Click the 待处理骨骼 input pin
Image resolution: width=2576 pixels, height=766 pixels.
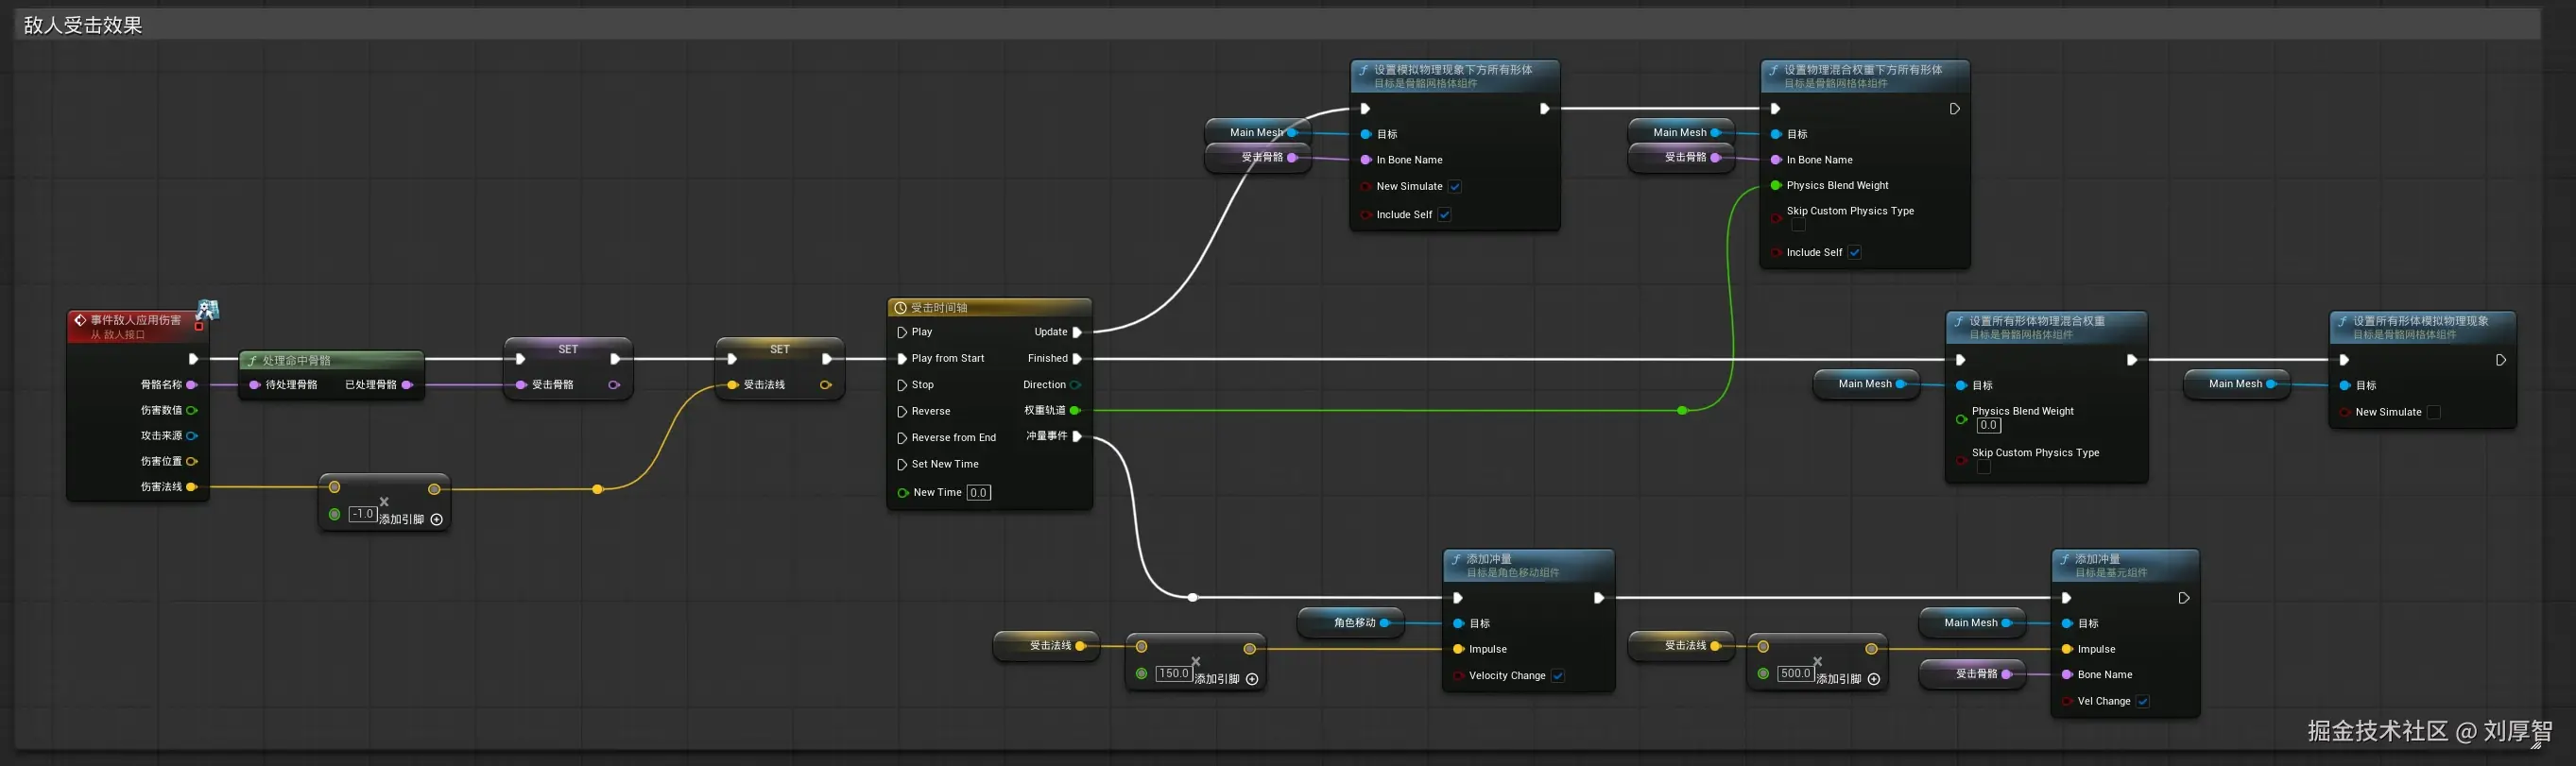coord(255,385)
